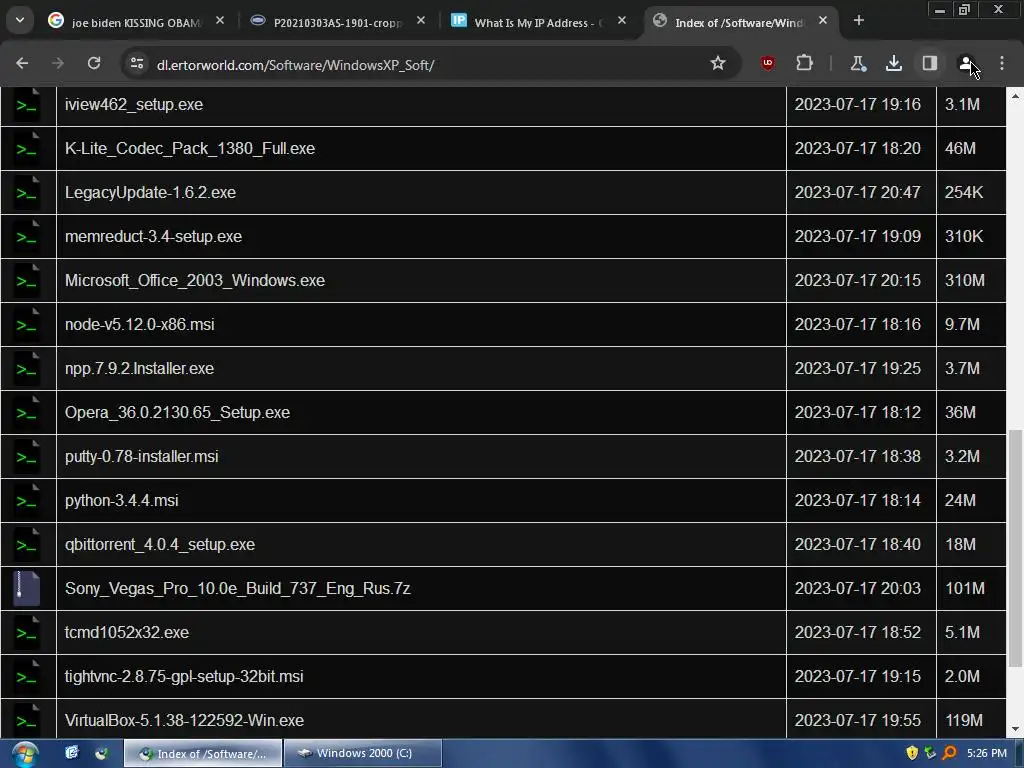Open npp.7.9.2.Installer.exe link
This screenshot has height=768, width=1024.
(x=139, y=368)
